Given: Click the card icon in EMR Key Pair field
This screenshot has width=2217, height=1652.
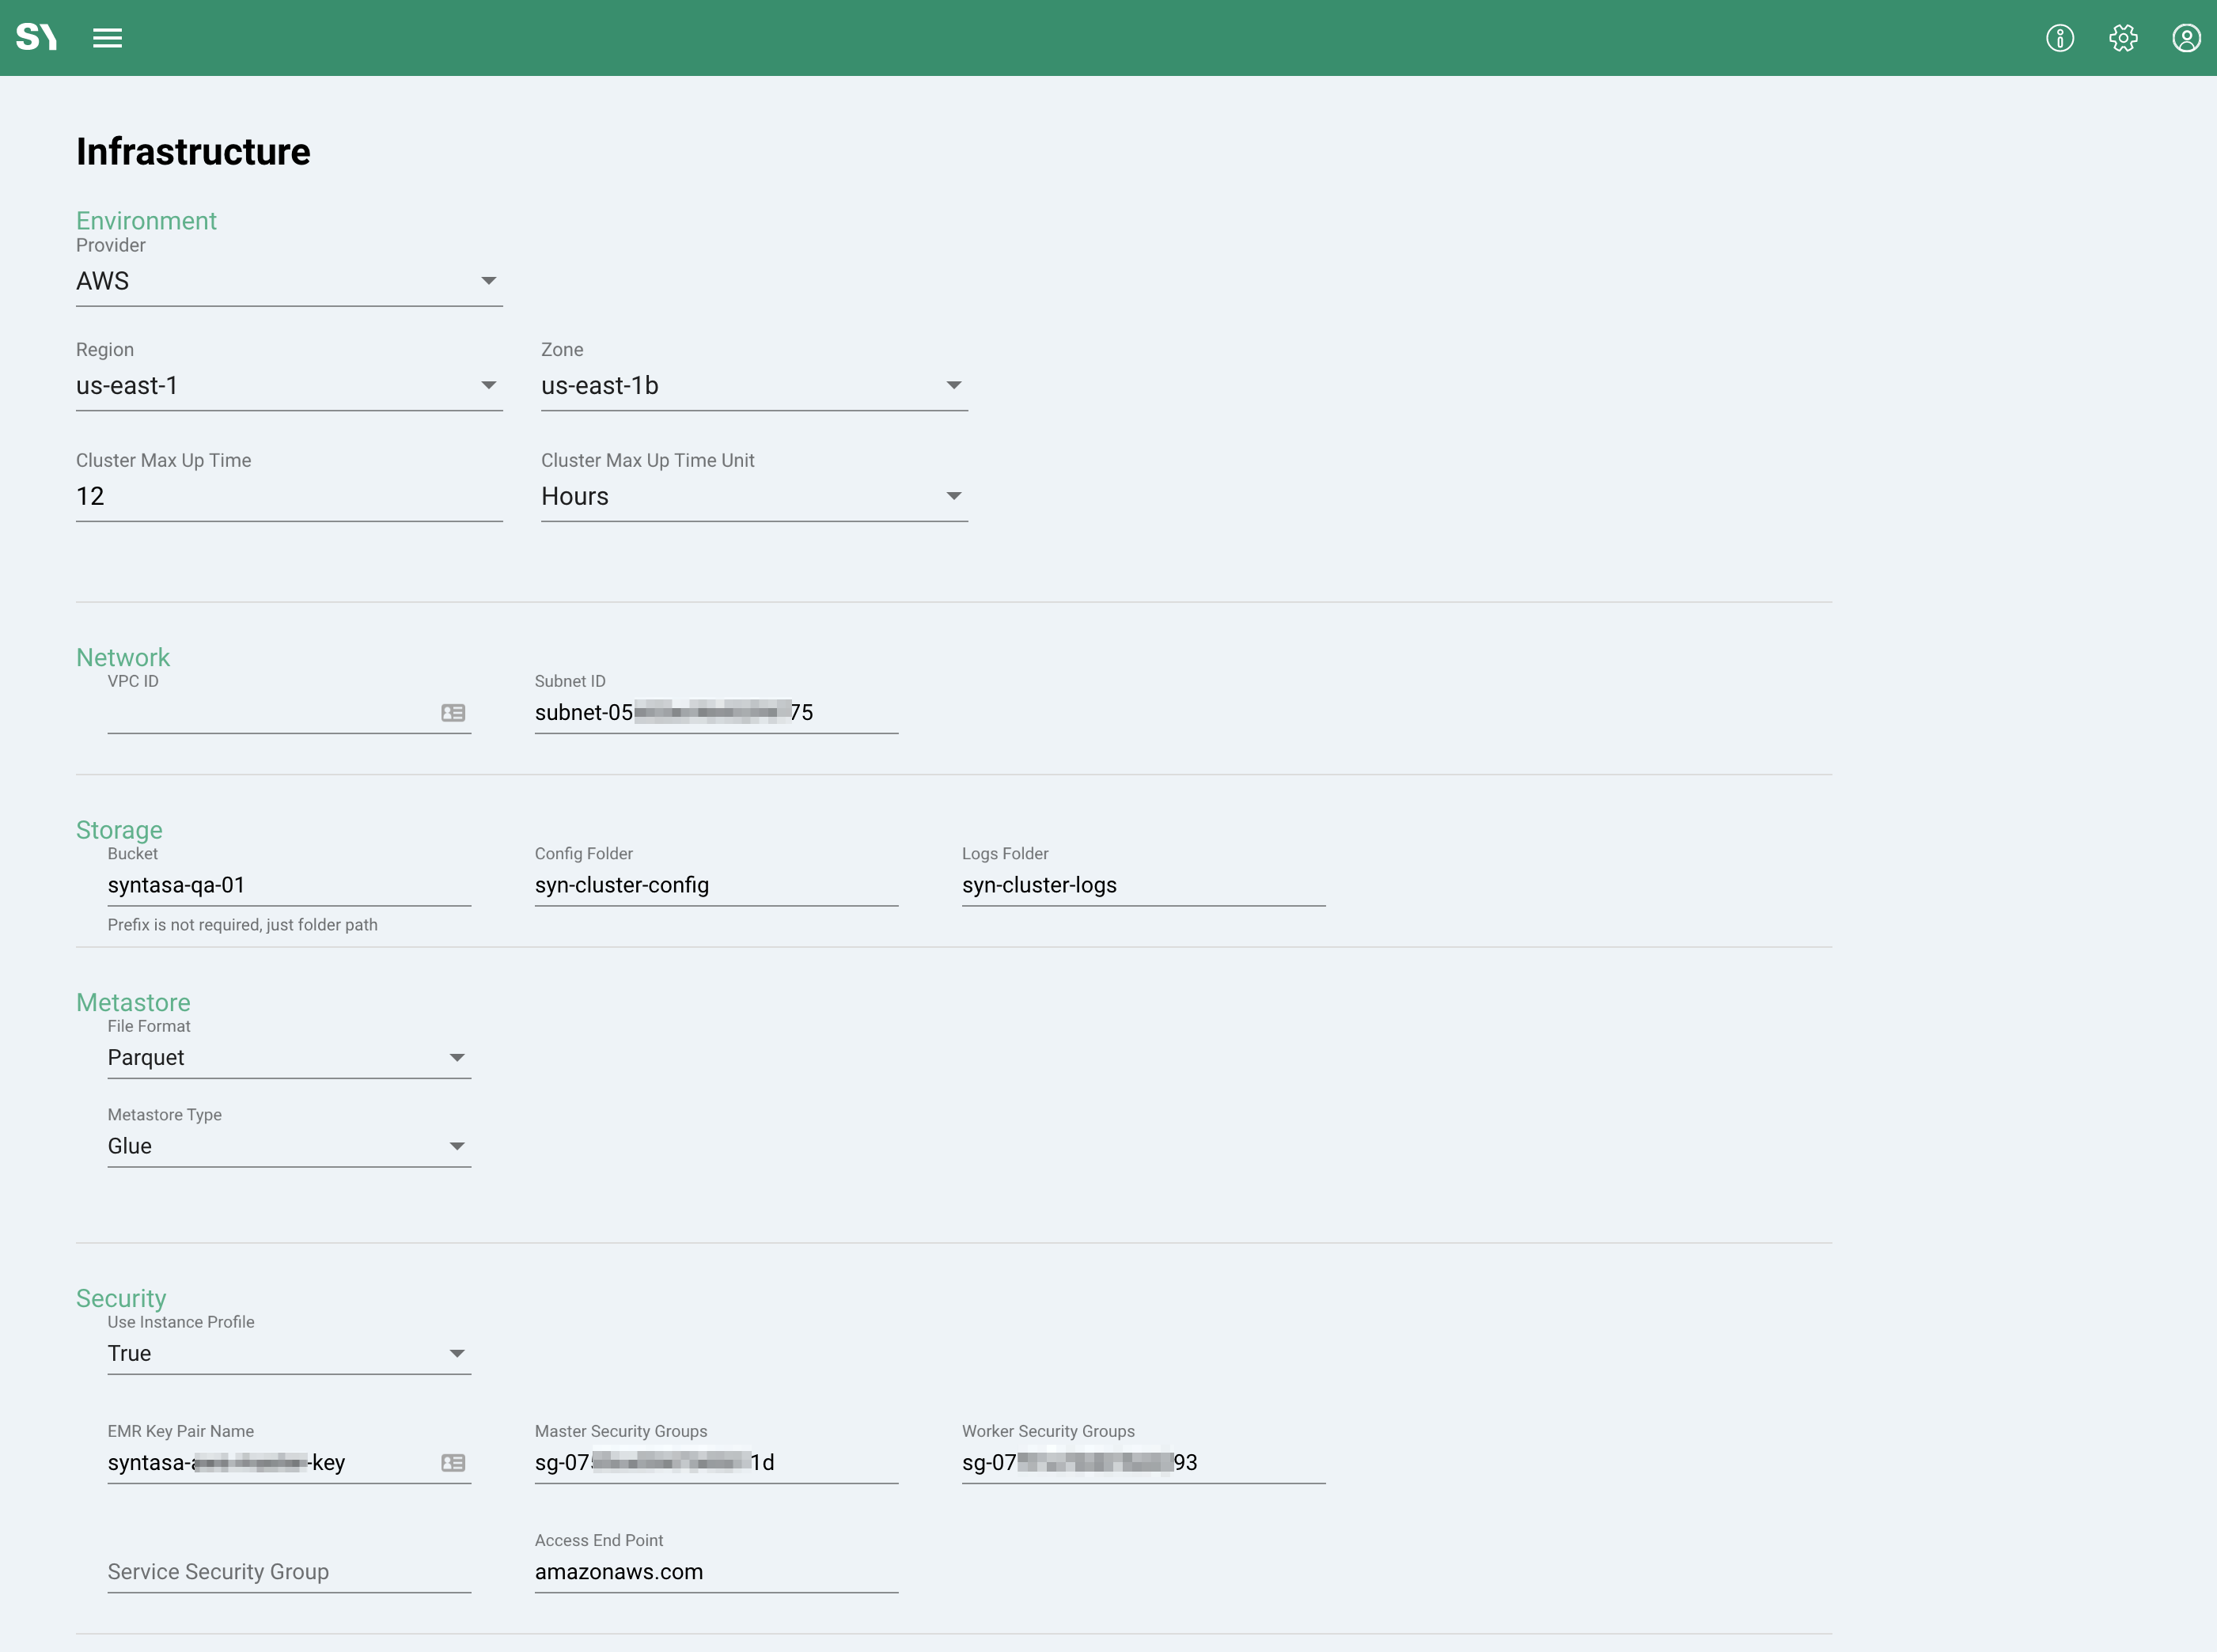Looking at the screenshot, I should (x=453, y=1463).
